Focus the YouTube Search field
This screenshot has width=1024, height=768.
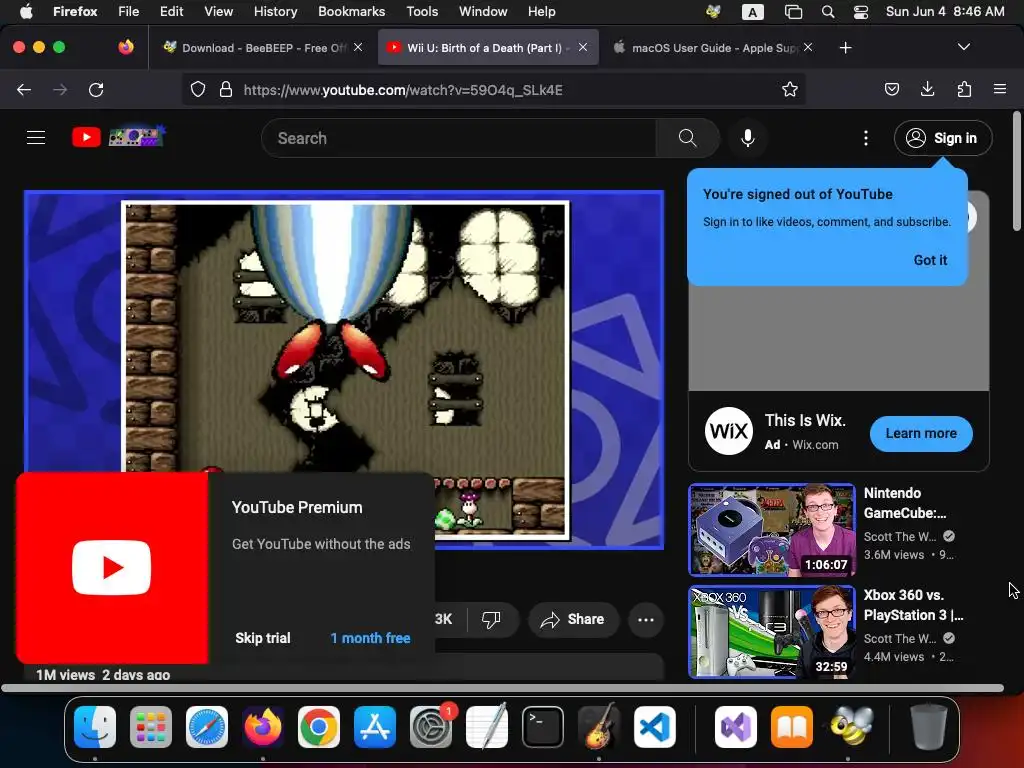coord(458,138)
